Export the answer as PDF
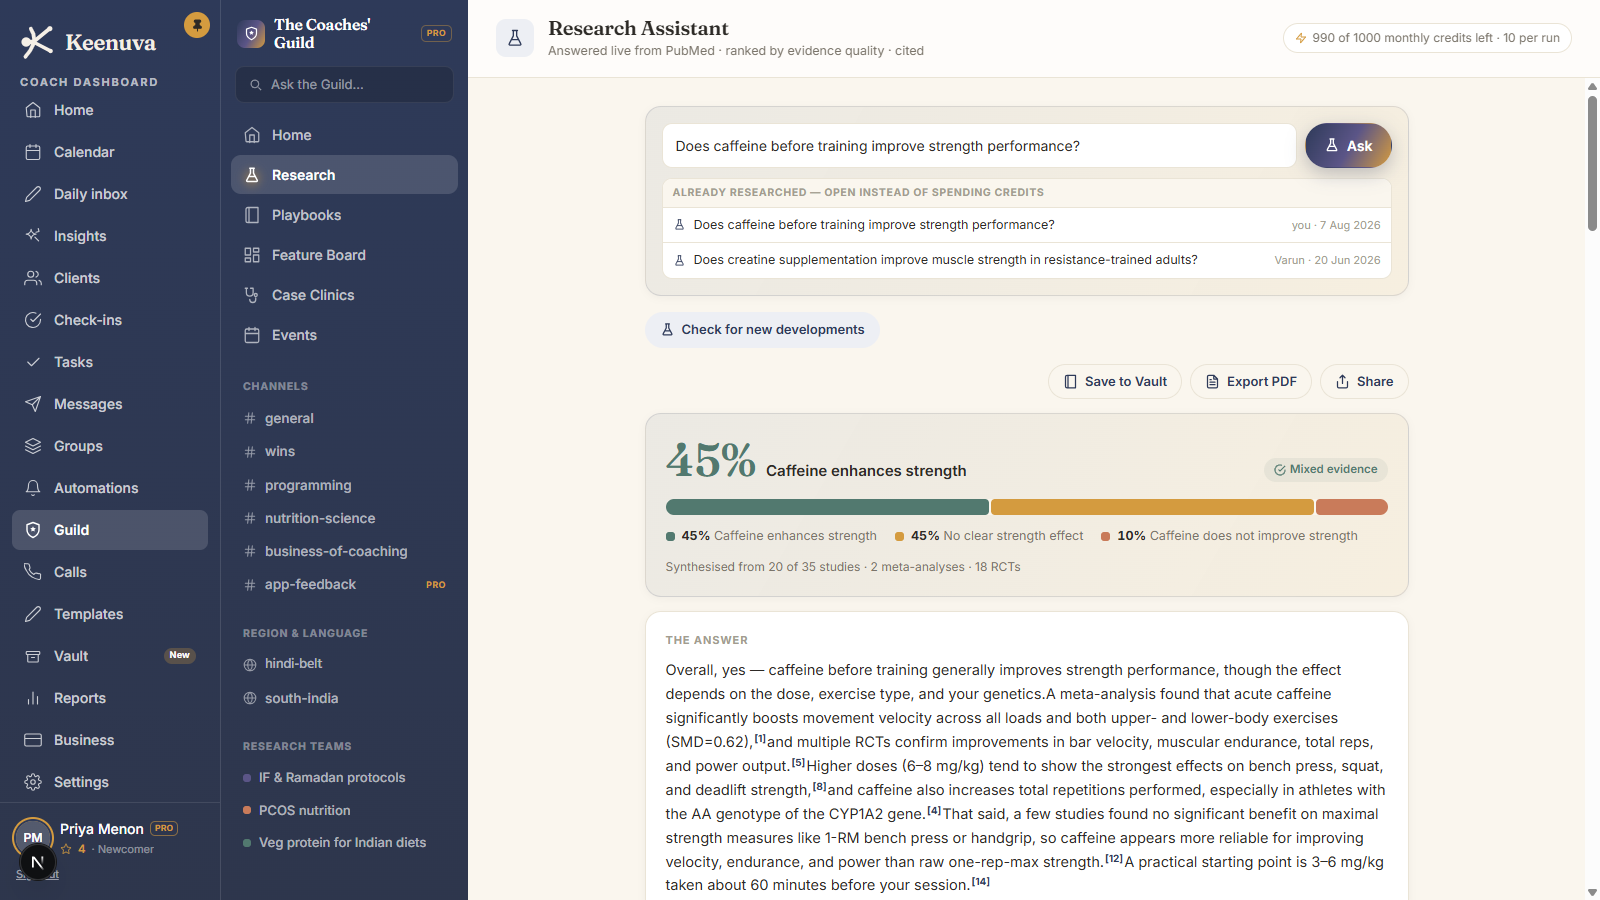This screenshot has width=1600, height=900. click(x=1250, y=382)
